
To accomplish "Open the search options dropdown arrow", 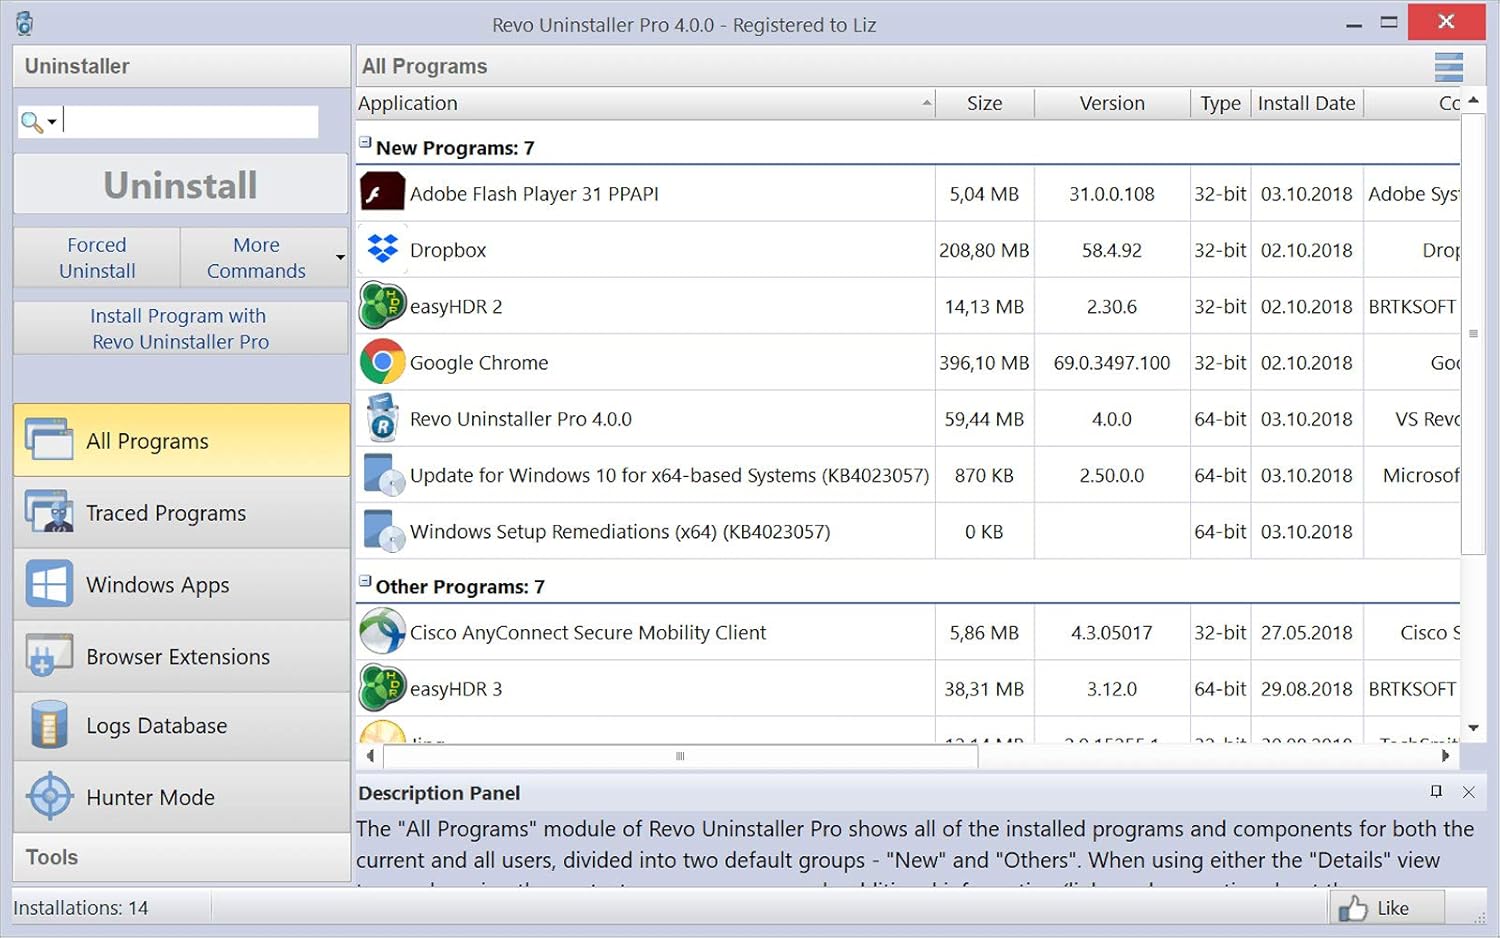I will click(x=52, y=122).
